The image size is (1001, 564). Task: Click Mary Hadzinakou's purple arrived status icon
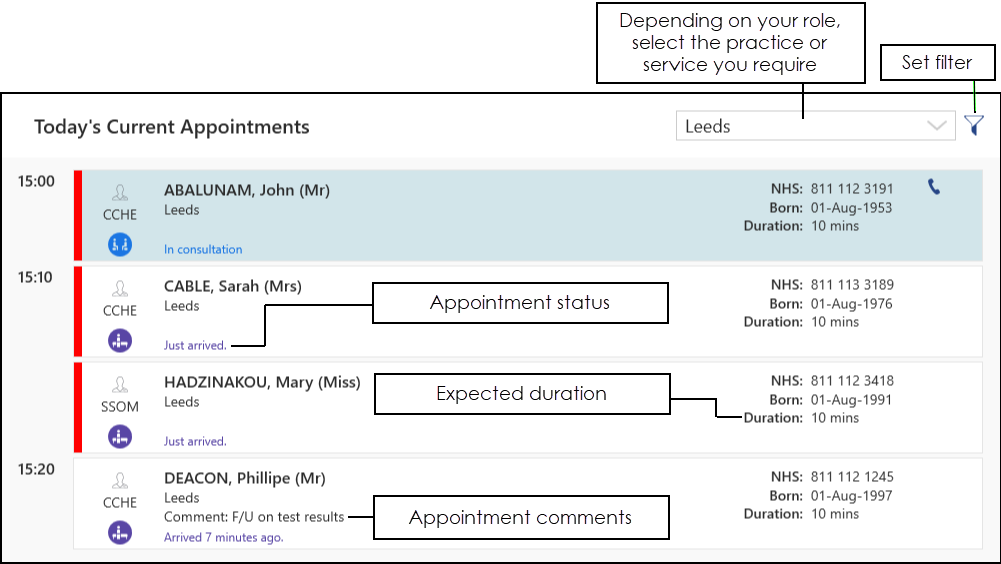120,436
